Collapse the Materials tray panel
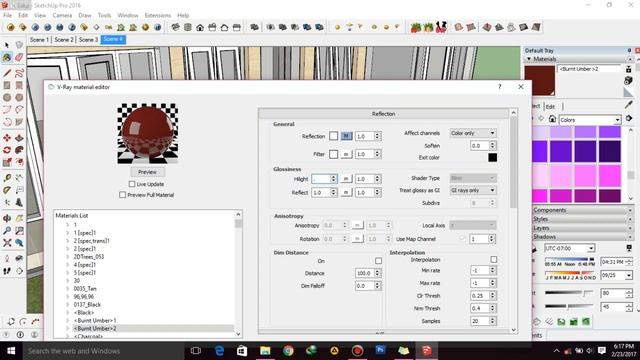Image resolution: width=640 pixels, height=360 pixels. click(x=579, y=59)
